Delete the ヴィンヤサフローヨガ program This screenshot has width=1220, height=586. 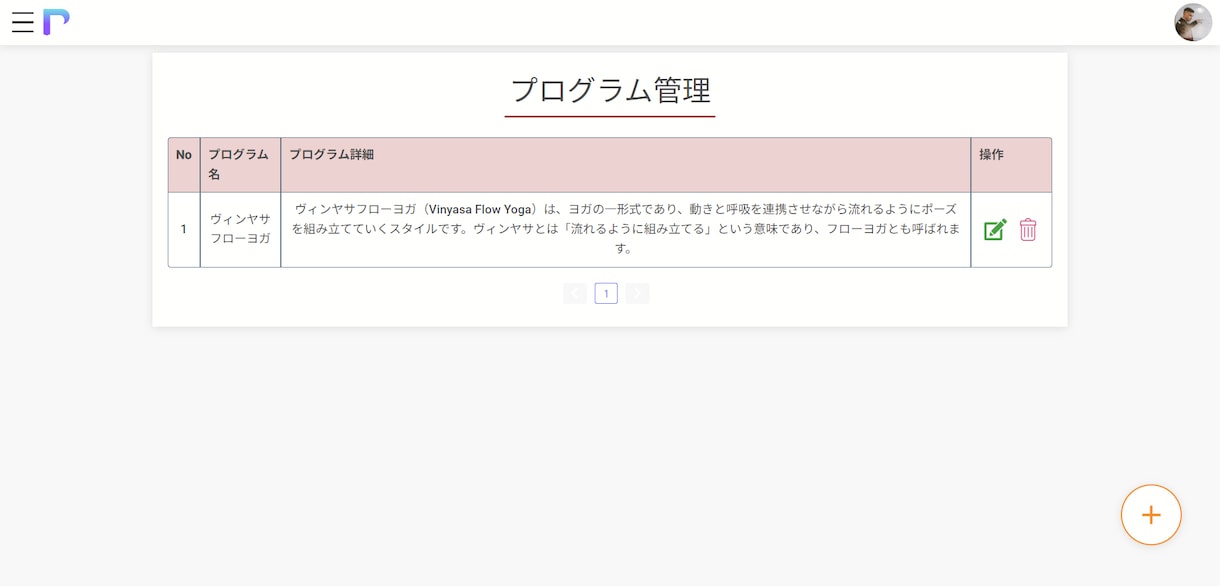coord(1028,230)
